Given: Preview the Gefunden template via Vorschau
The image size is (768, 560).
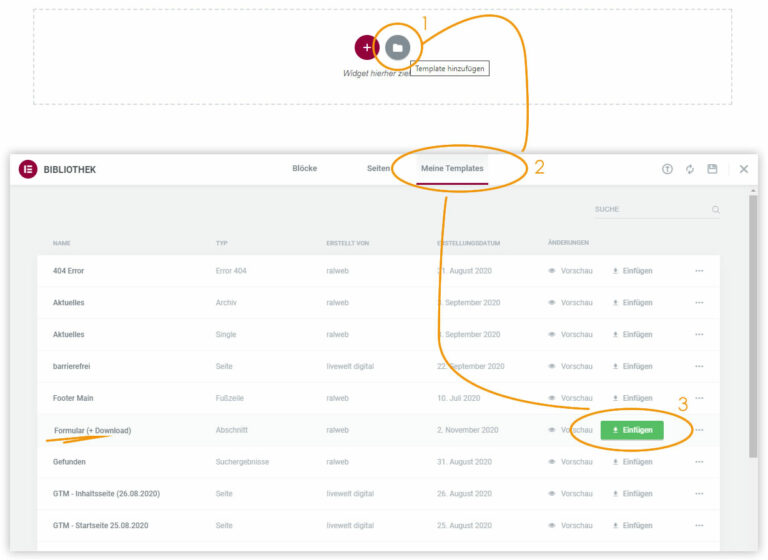Looking at the screenshot, I should pos(570,462).
